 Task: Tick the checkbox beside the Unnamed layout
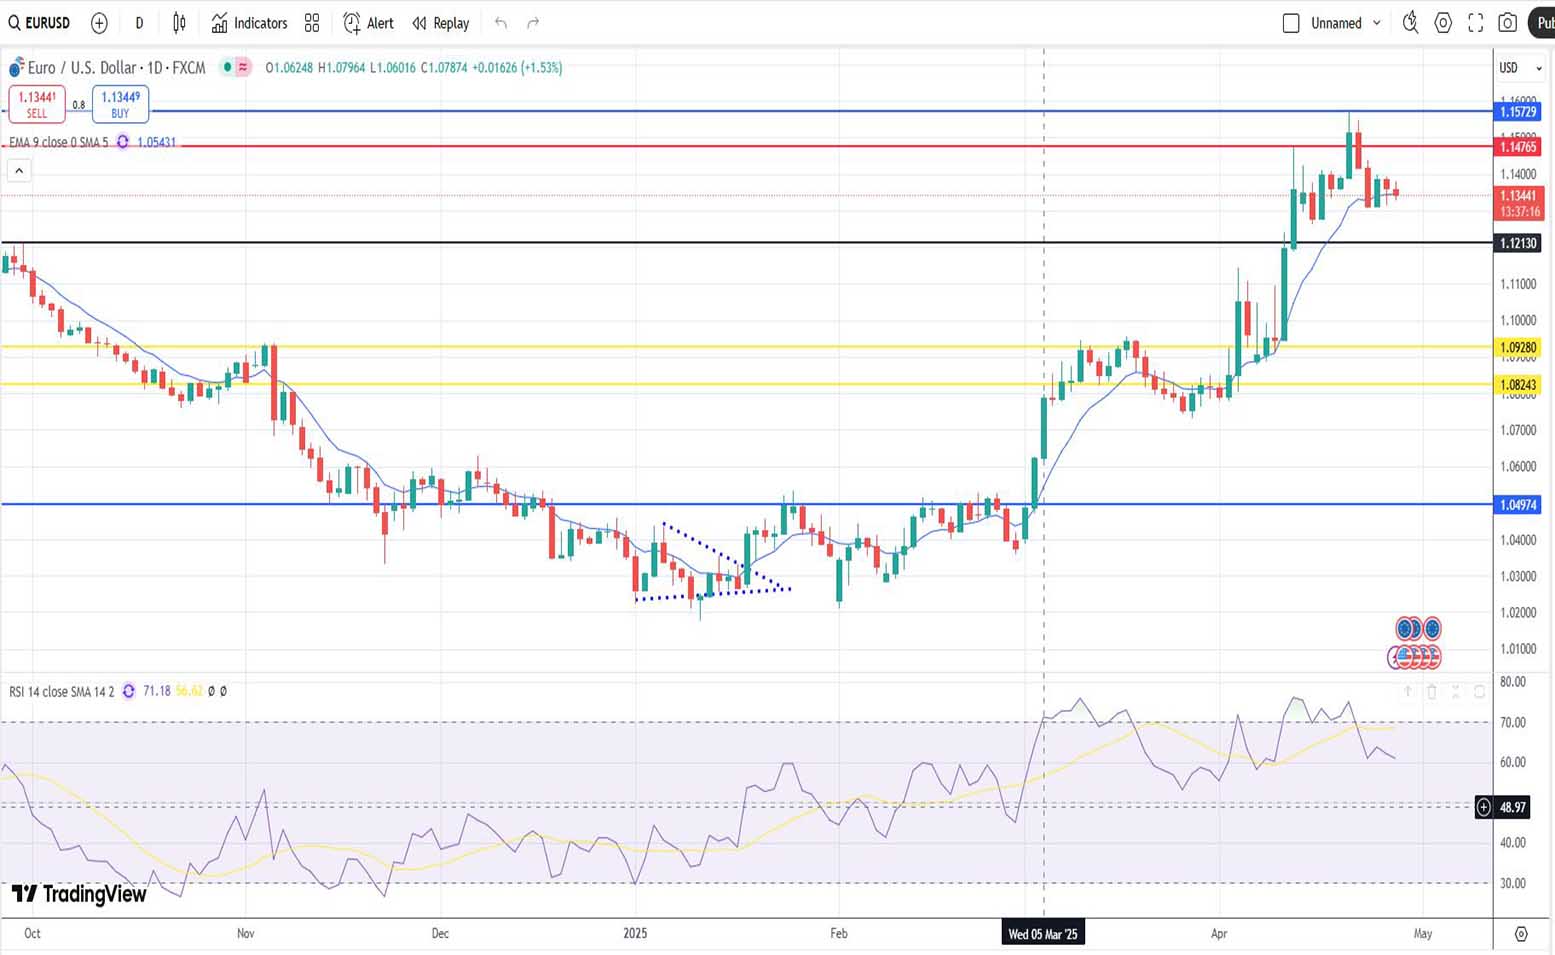click(x=1291, y=23)
